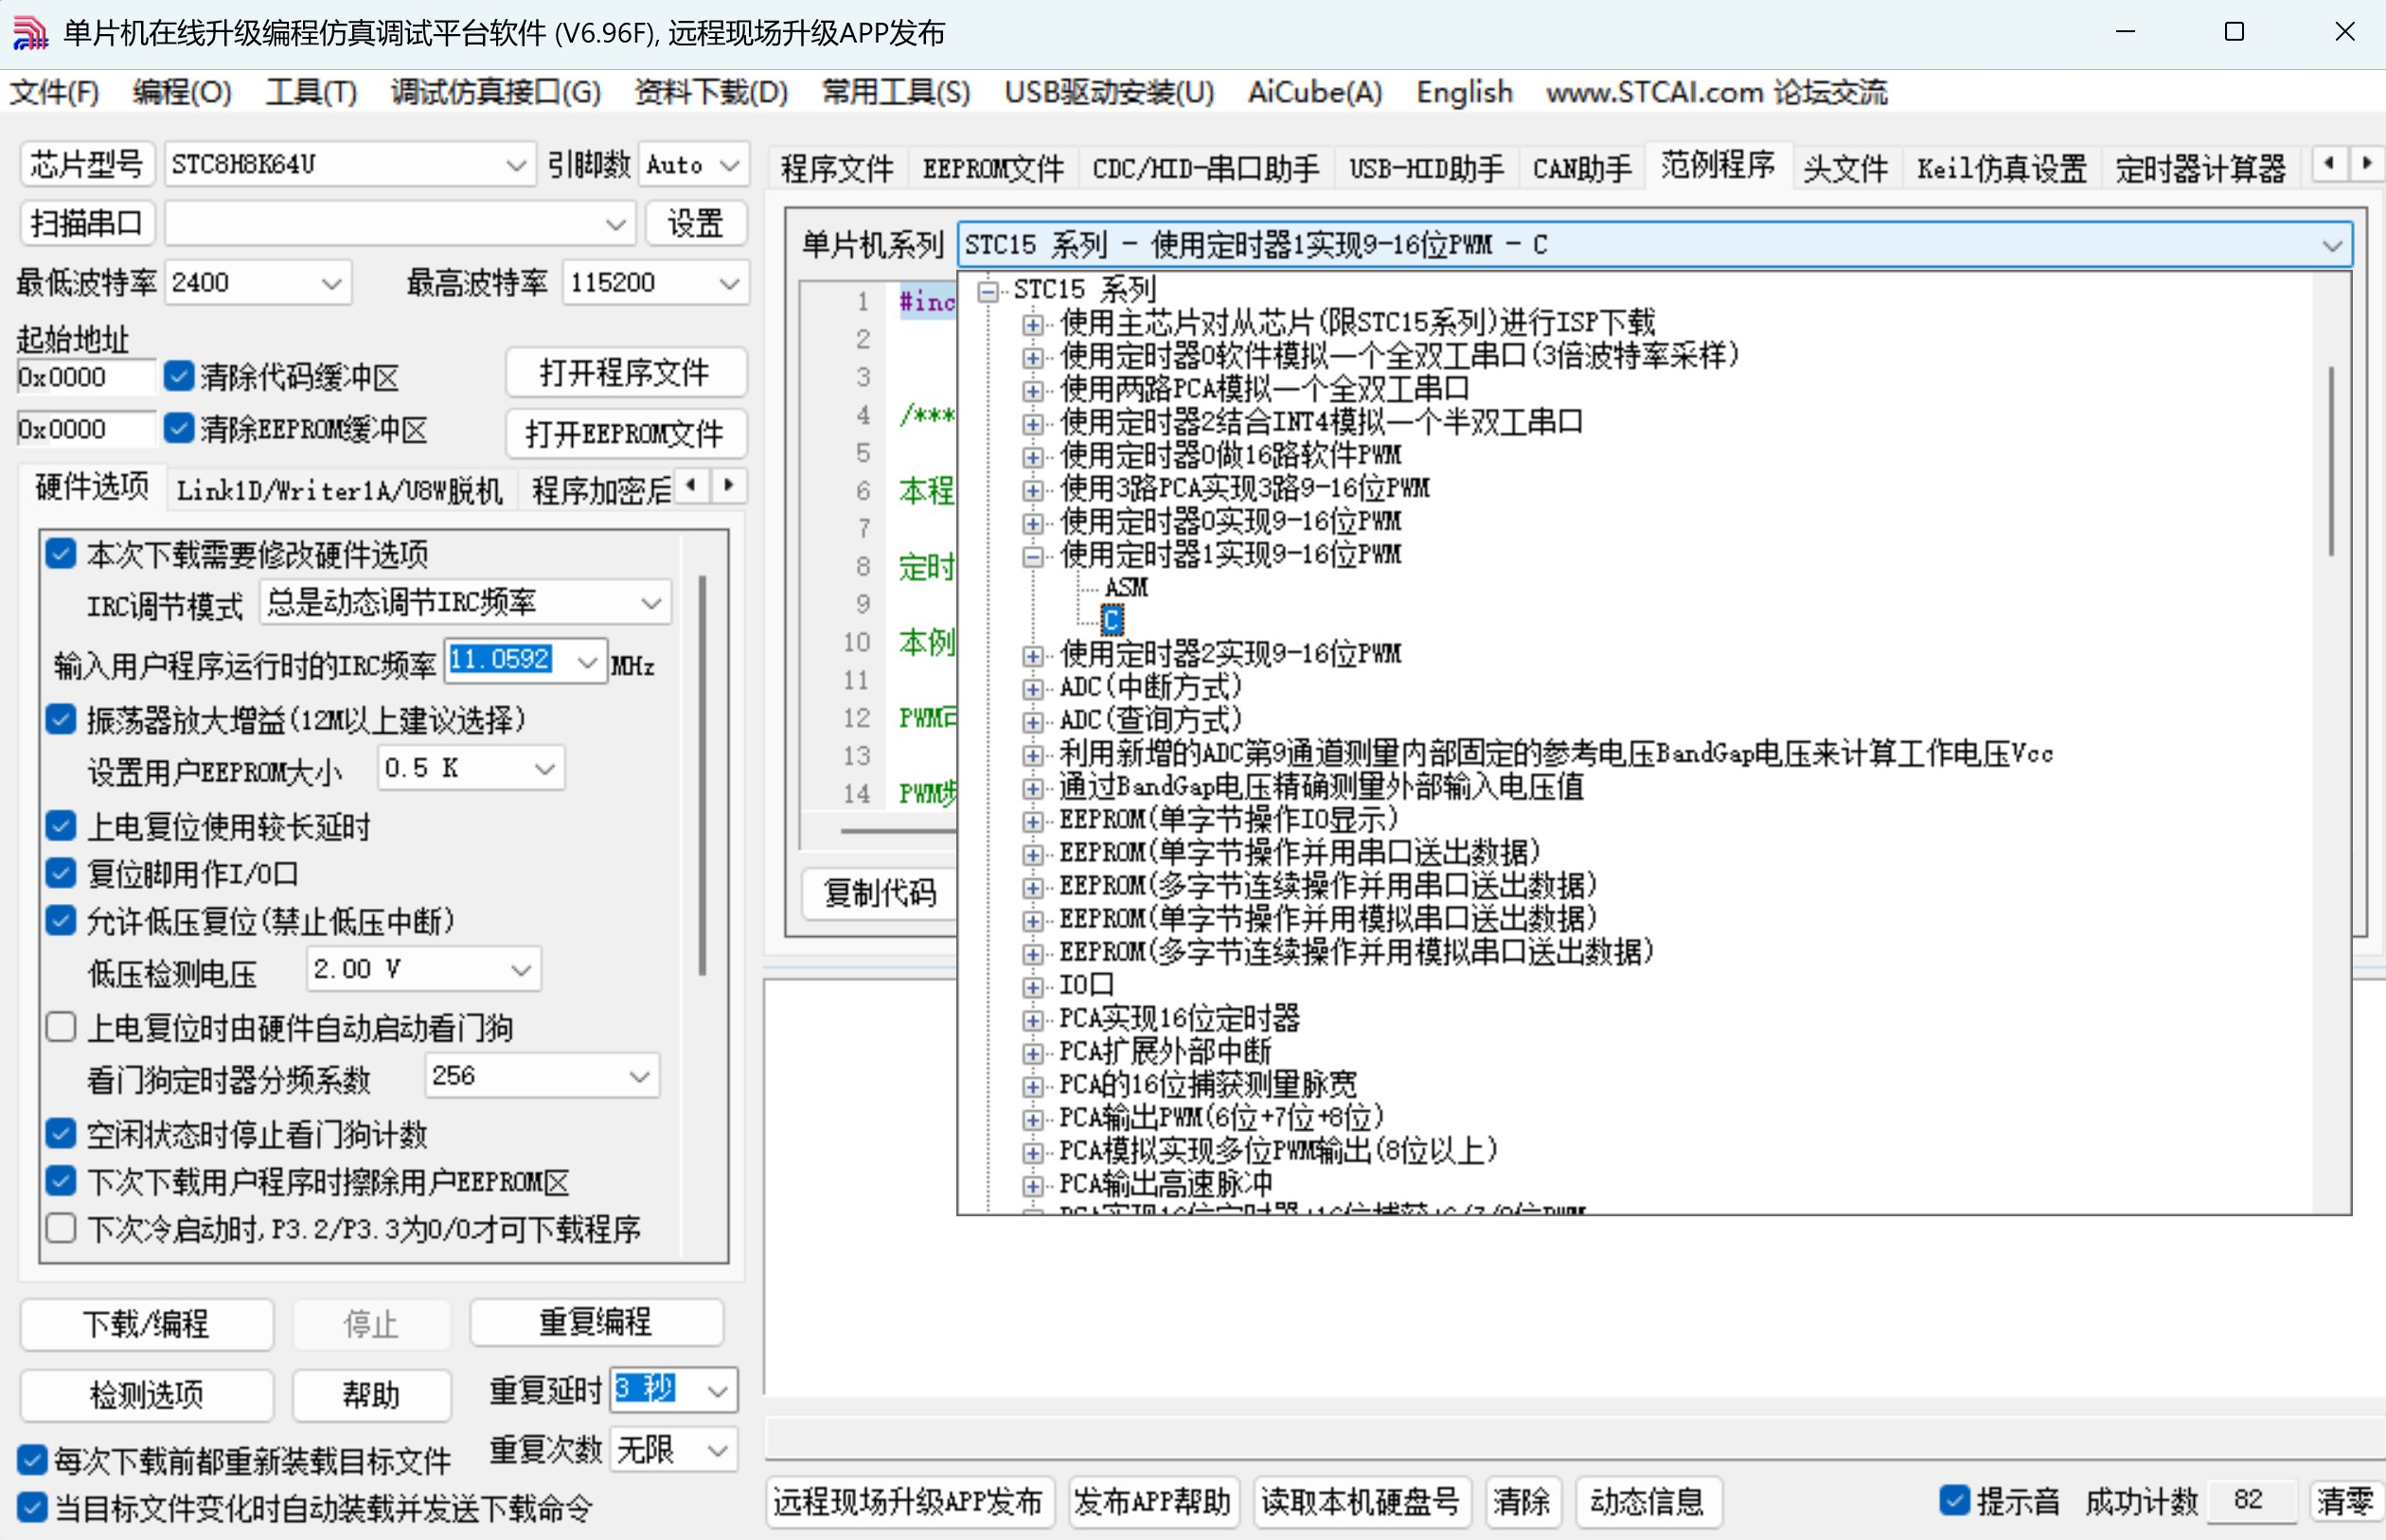Collapse the 使用定时器1实现9-16位PWM node
This screenshot has height=1540, width=2386.
(1034, 555)
